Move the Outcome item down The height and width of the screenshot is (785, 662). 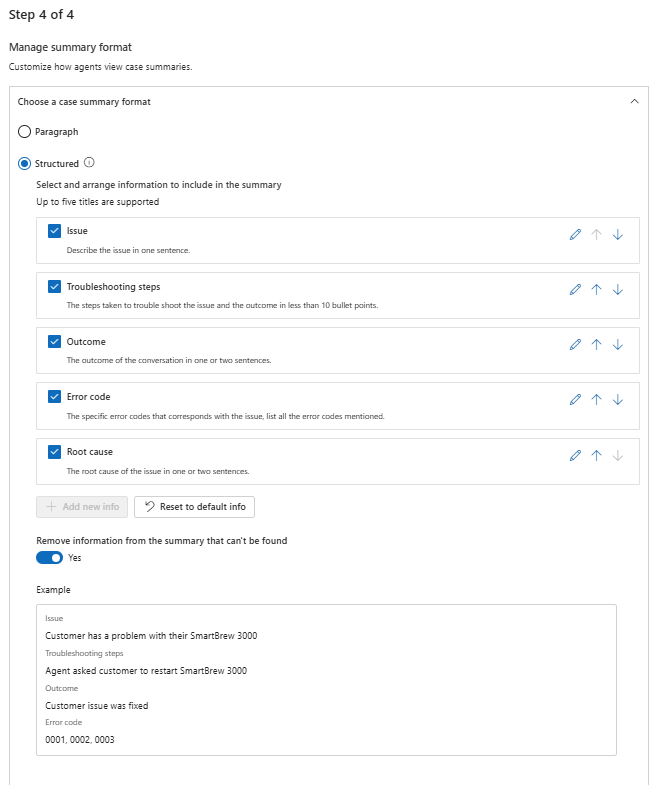coord(617,344)
